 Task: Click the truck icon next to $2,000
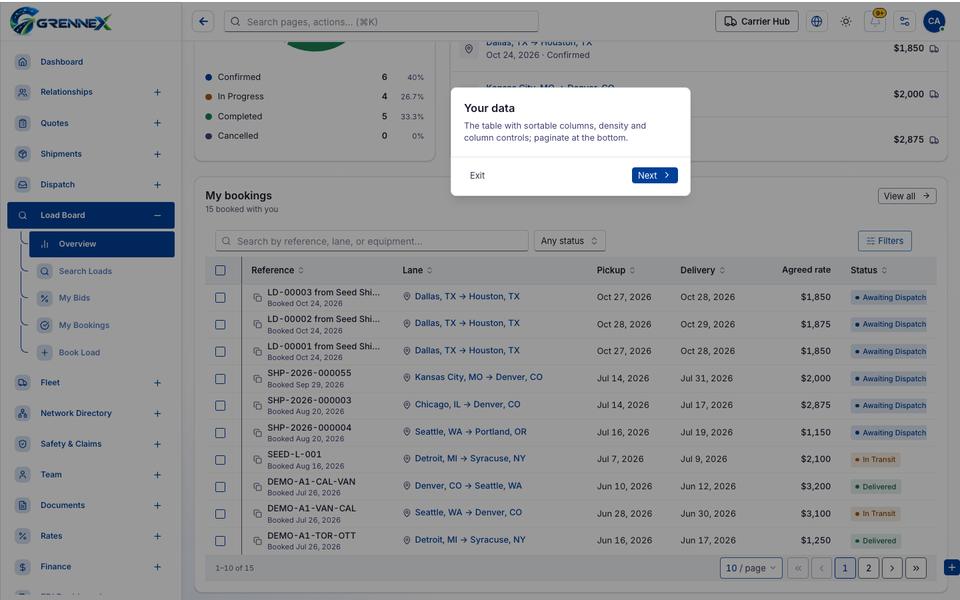tap(934, 94)
